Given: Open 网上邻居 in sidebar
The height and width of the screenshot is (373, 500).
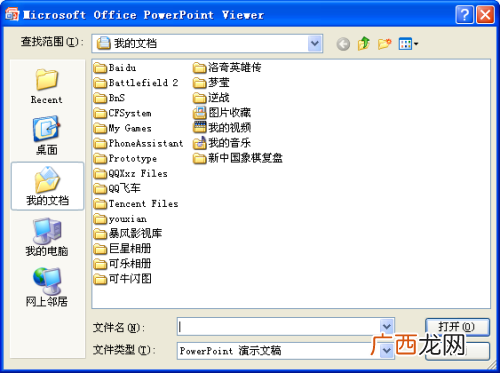Looking at the screenshot, I should (x=47, y=287).
